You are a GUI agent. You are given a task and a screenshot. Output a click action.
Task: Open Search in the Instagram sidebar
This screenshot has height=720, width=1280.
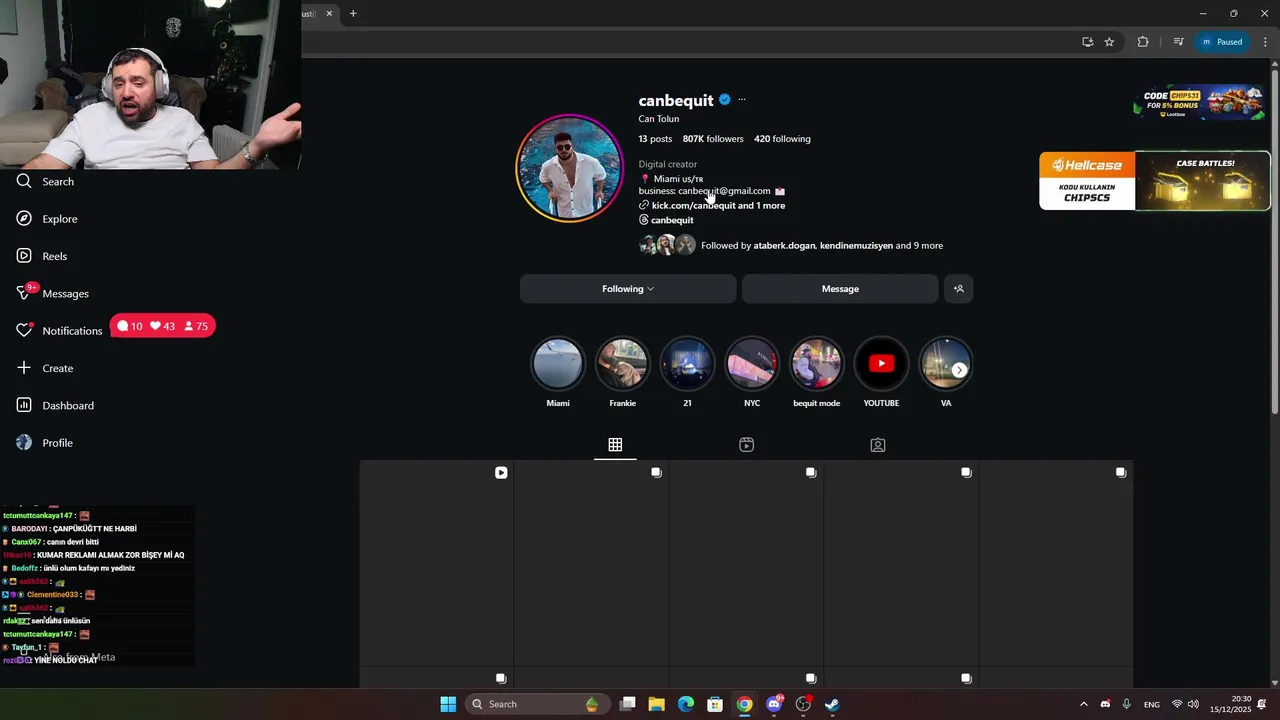point(45,182)
